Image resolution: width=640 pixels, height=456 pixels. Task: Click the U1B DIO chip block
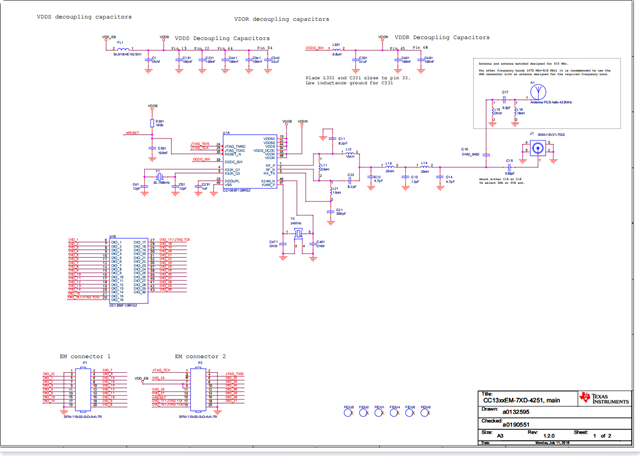coord(129,270)
